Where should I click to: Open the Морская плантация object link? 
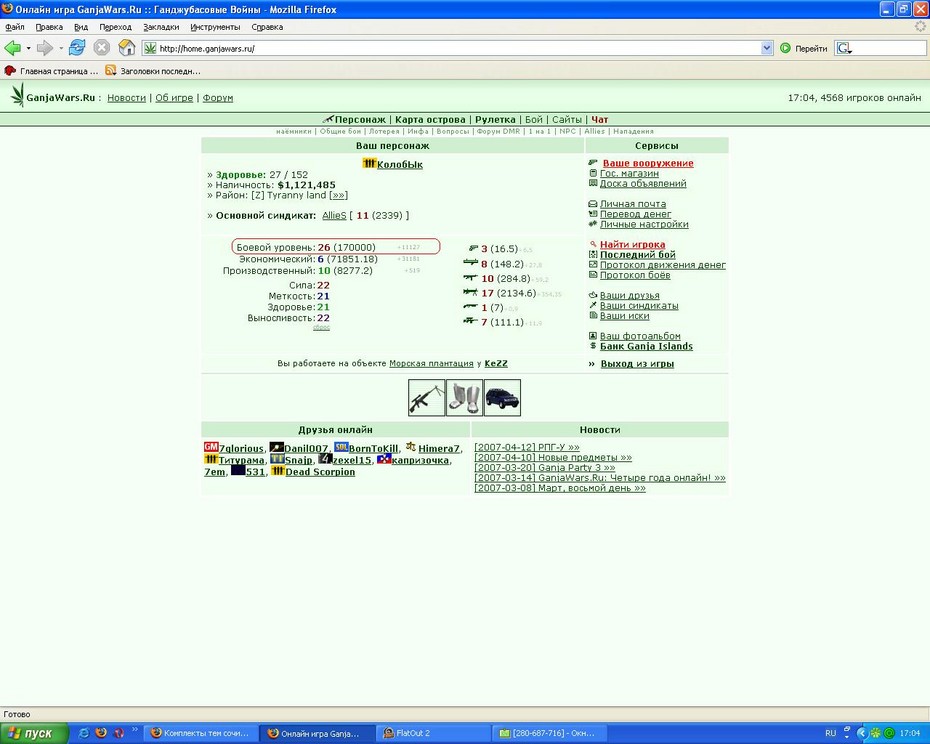tap(431, 364)
